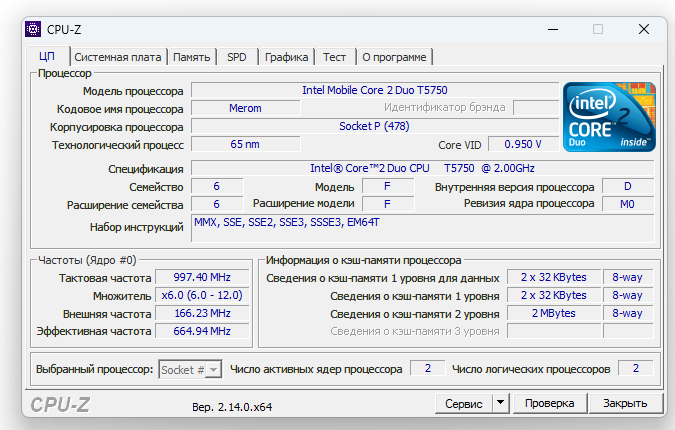Click the Проверка button
Viewport: 675px width, 430px height.
coord(549,404)
